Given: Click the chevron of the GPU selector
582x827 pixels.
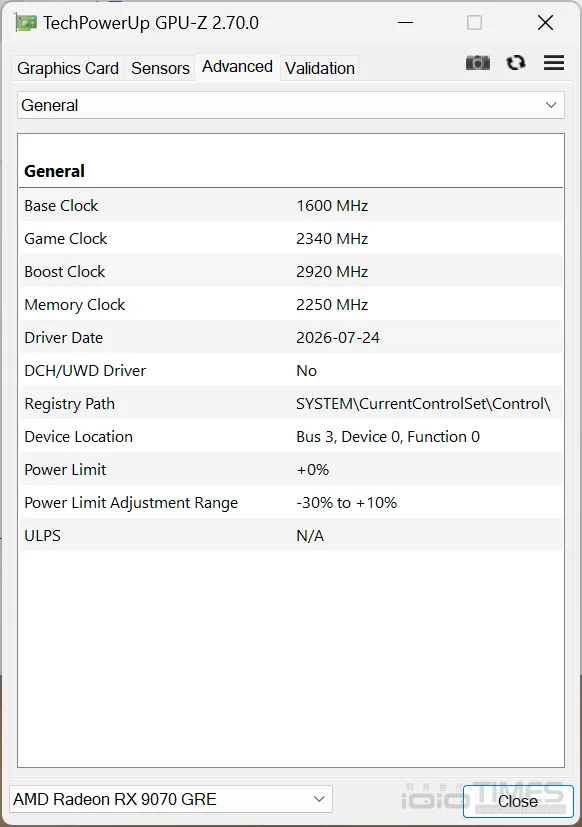Looking at the screenshot, I should [x=319, y=799].
